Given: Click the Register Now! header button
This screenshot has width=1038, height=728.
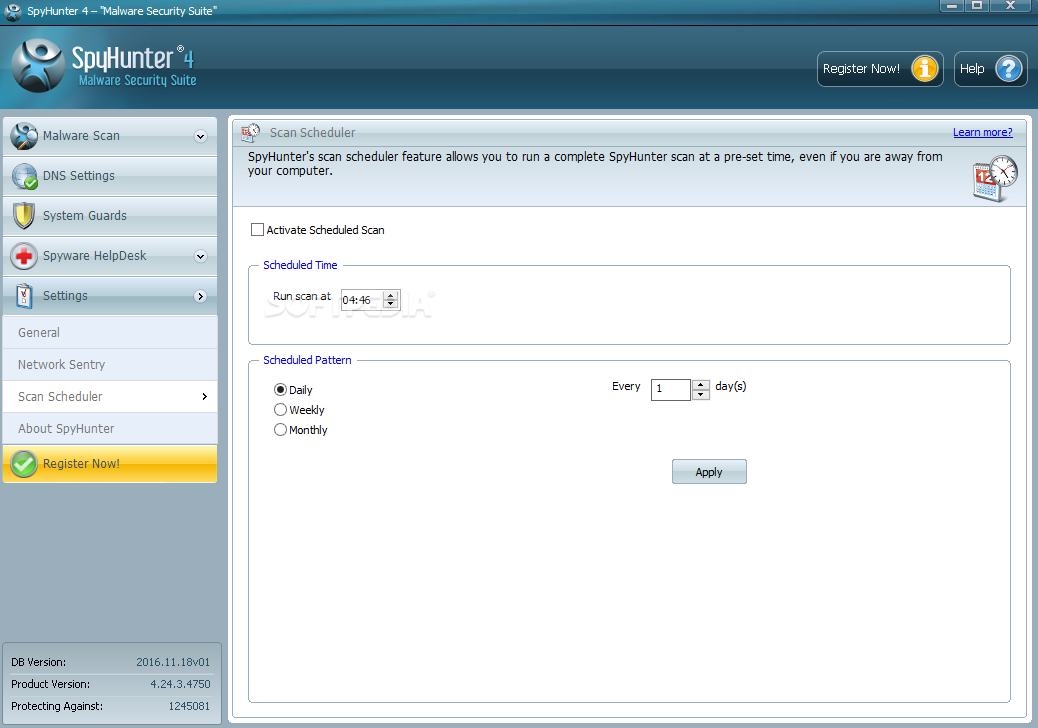Looking at the screenshot, I should coord(880,69).
